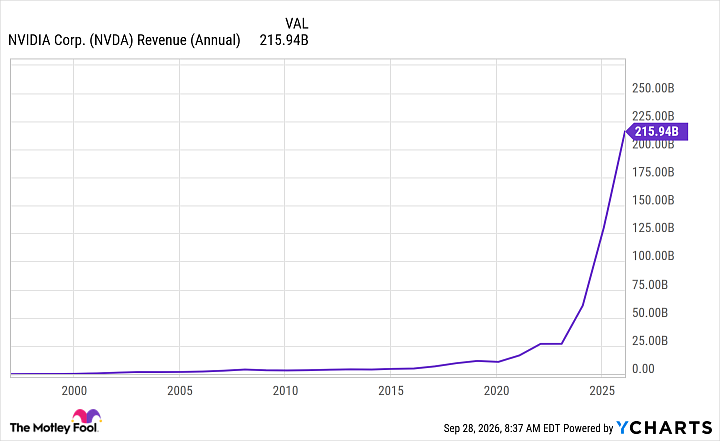Click the 2015 year label
720x441 pixels.
tap(391, 390)
